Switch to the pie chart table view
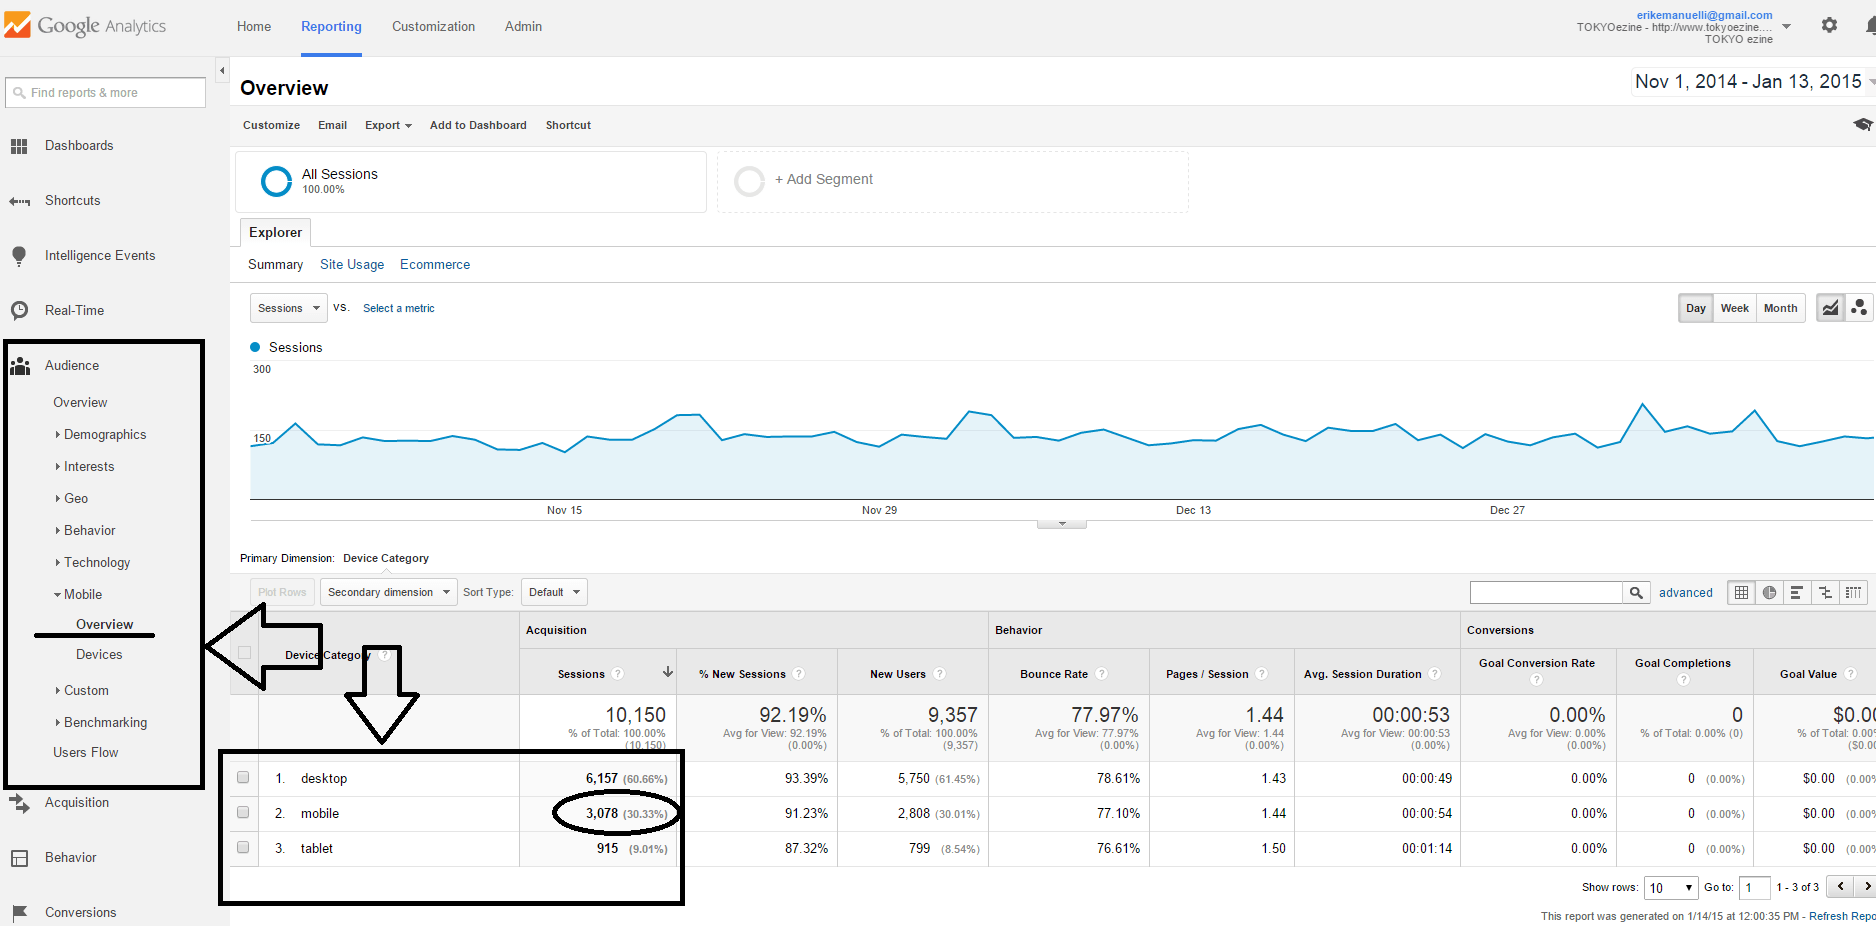The image size is (1876, 926). pos(1769,592)
